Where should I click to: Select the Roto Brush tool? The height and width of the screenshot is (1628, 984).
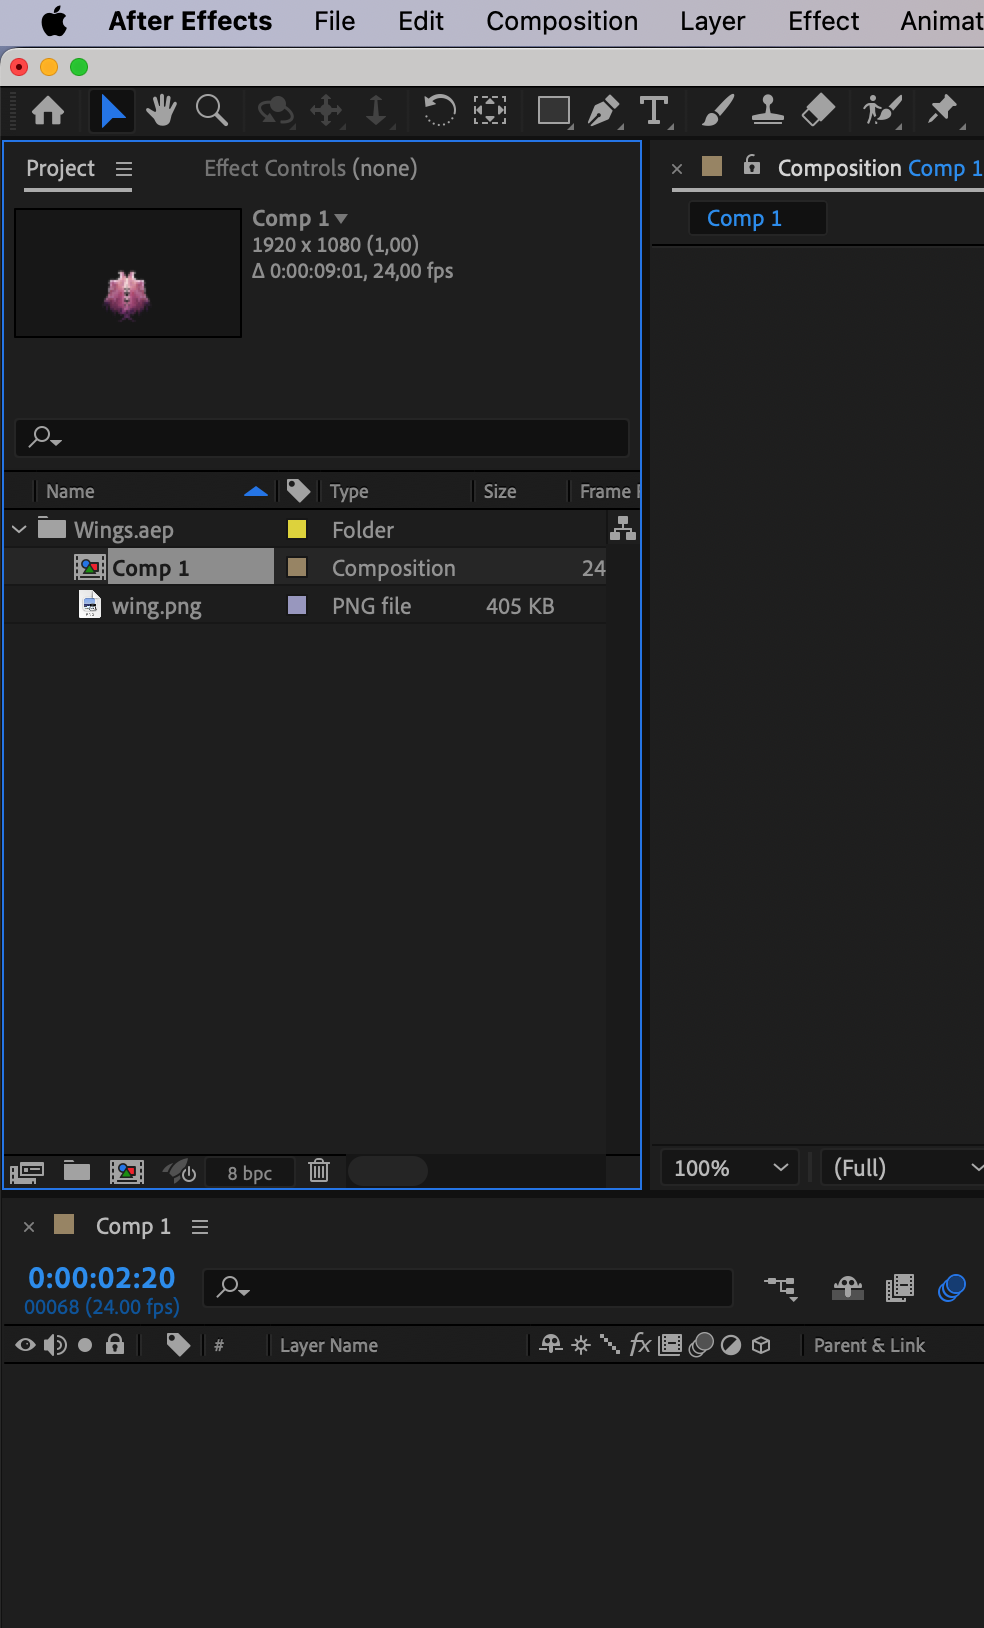[882, 110]
